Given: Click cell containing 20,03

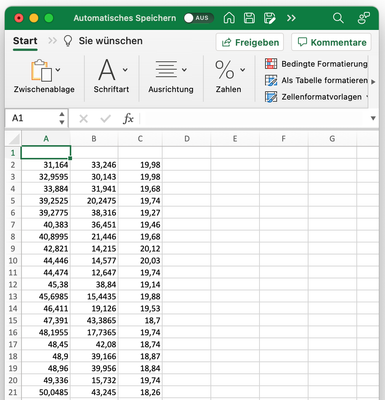Looking at the screenshot, I should (140, 261).
